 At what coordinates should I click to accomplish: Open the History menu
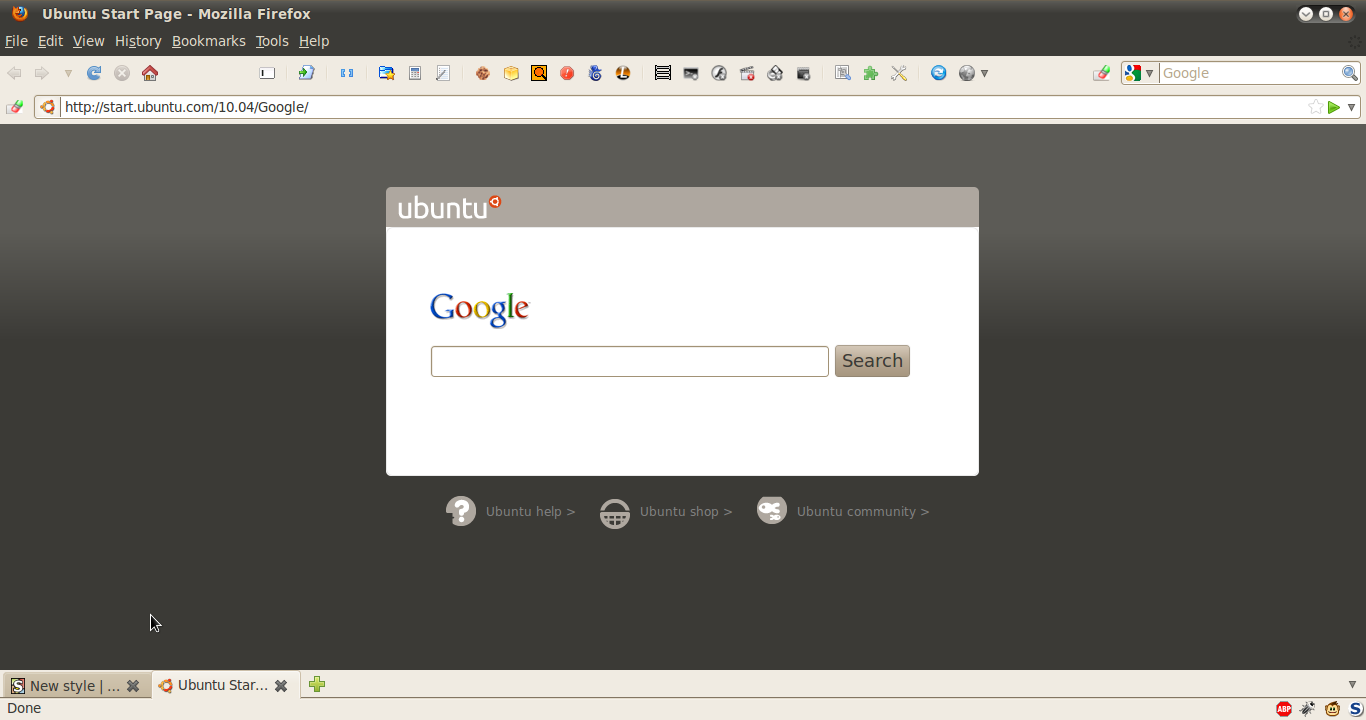click(x=138, y=41)
